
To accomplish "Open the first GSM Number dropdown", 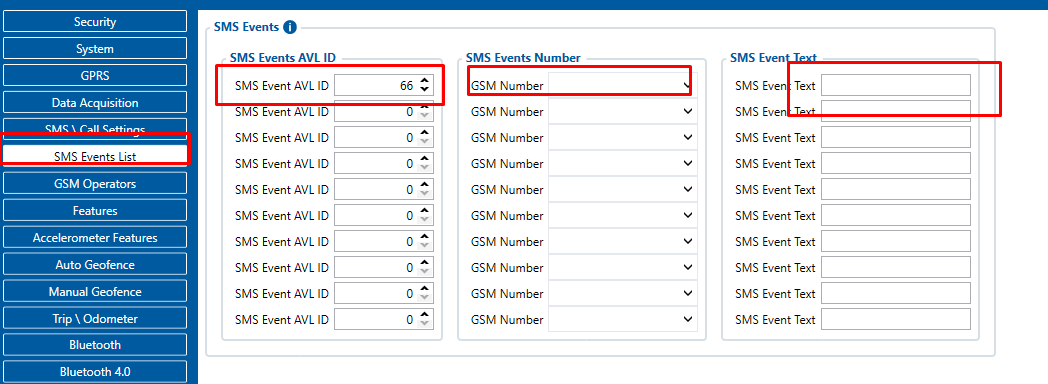I will point(622,85).
